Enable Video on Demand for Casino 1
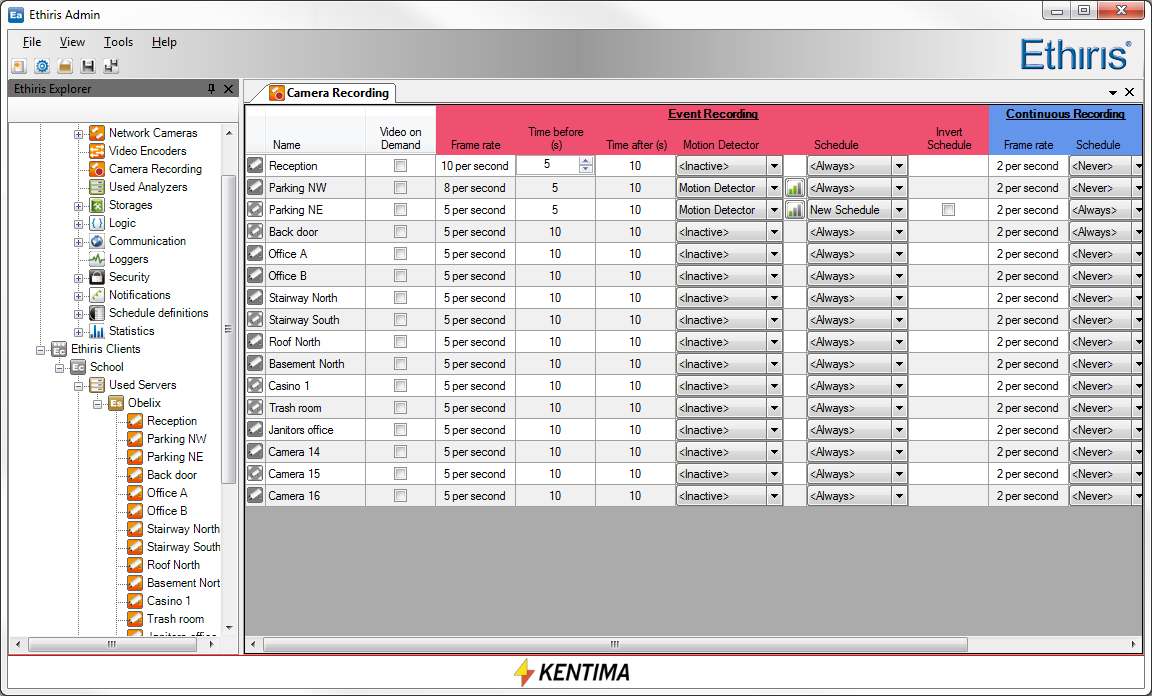 400,386
